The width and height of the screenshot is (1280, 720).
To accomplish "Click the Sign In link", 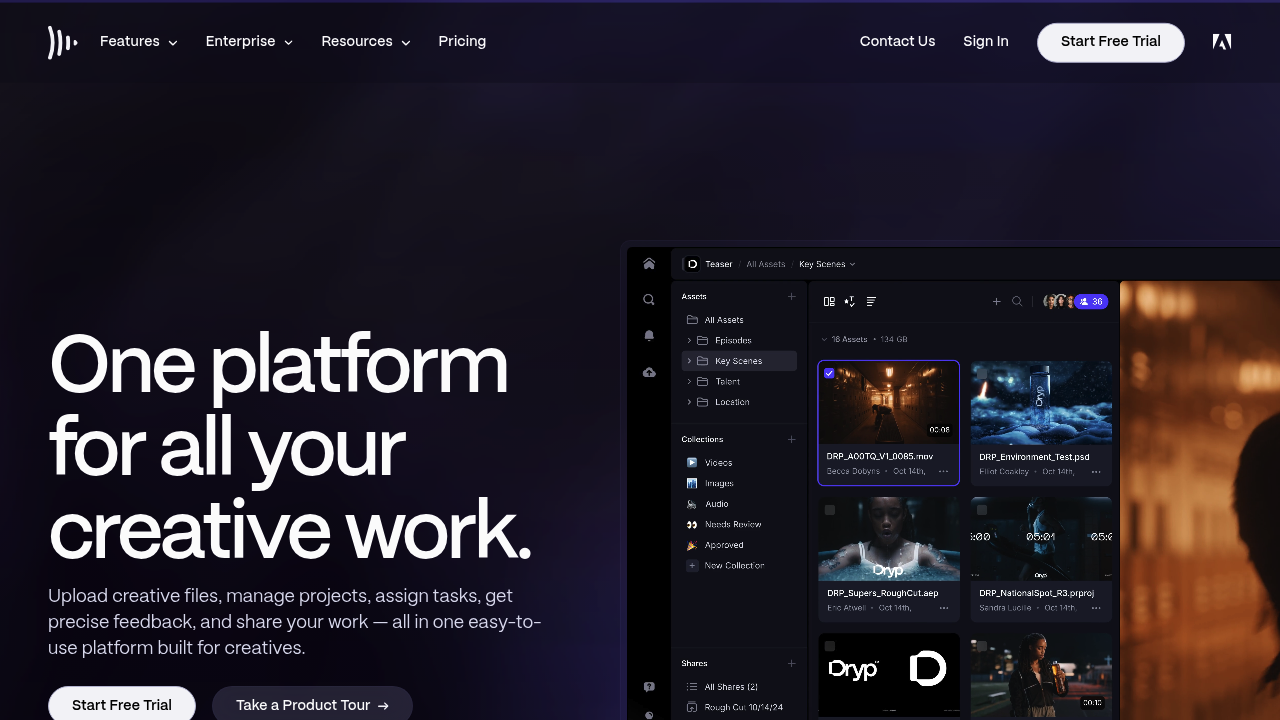I will click(x=986, y=41).
